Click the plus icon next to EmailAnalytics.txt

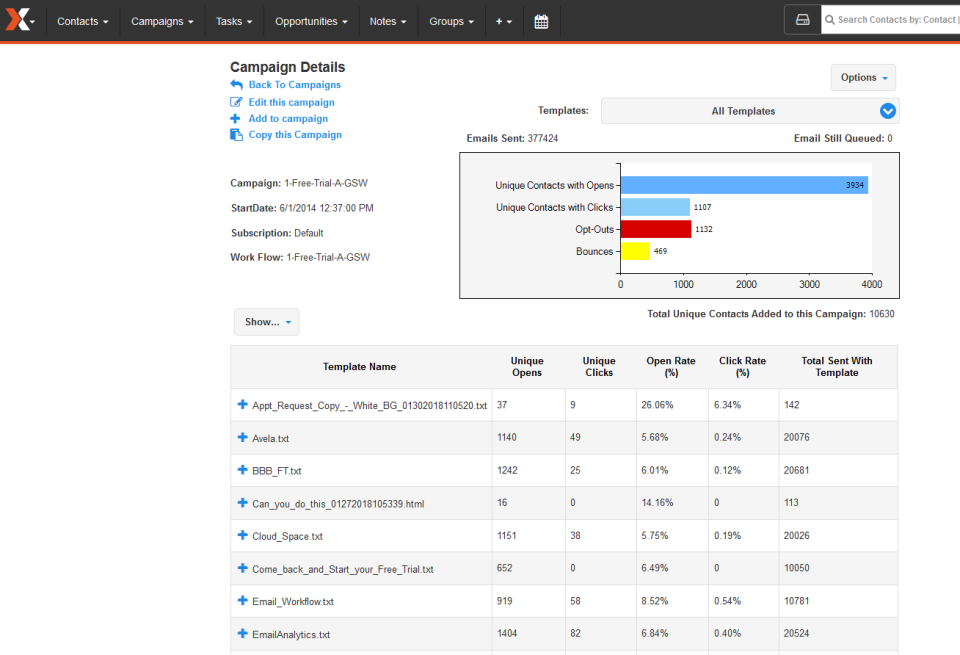[241, 633]
